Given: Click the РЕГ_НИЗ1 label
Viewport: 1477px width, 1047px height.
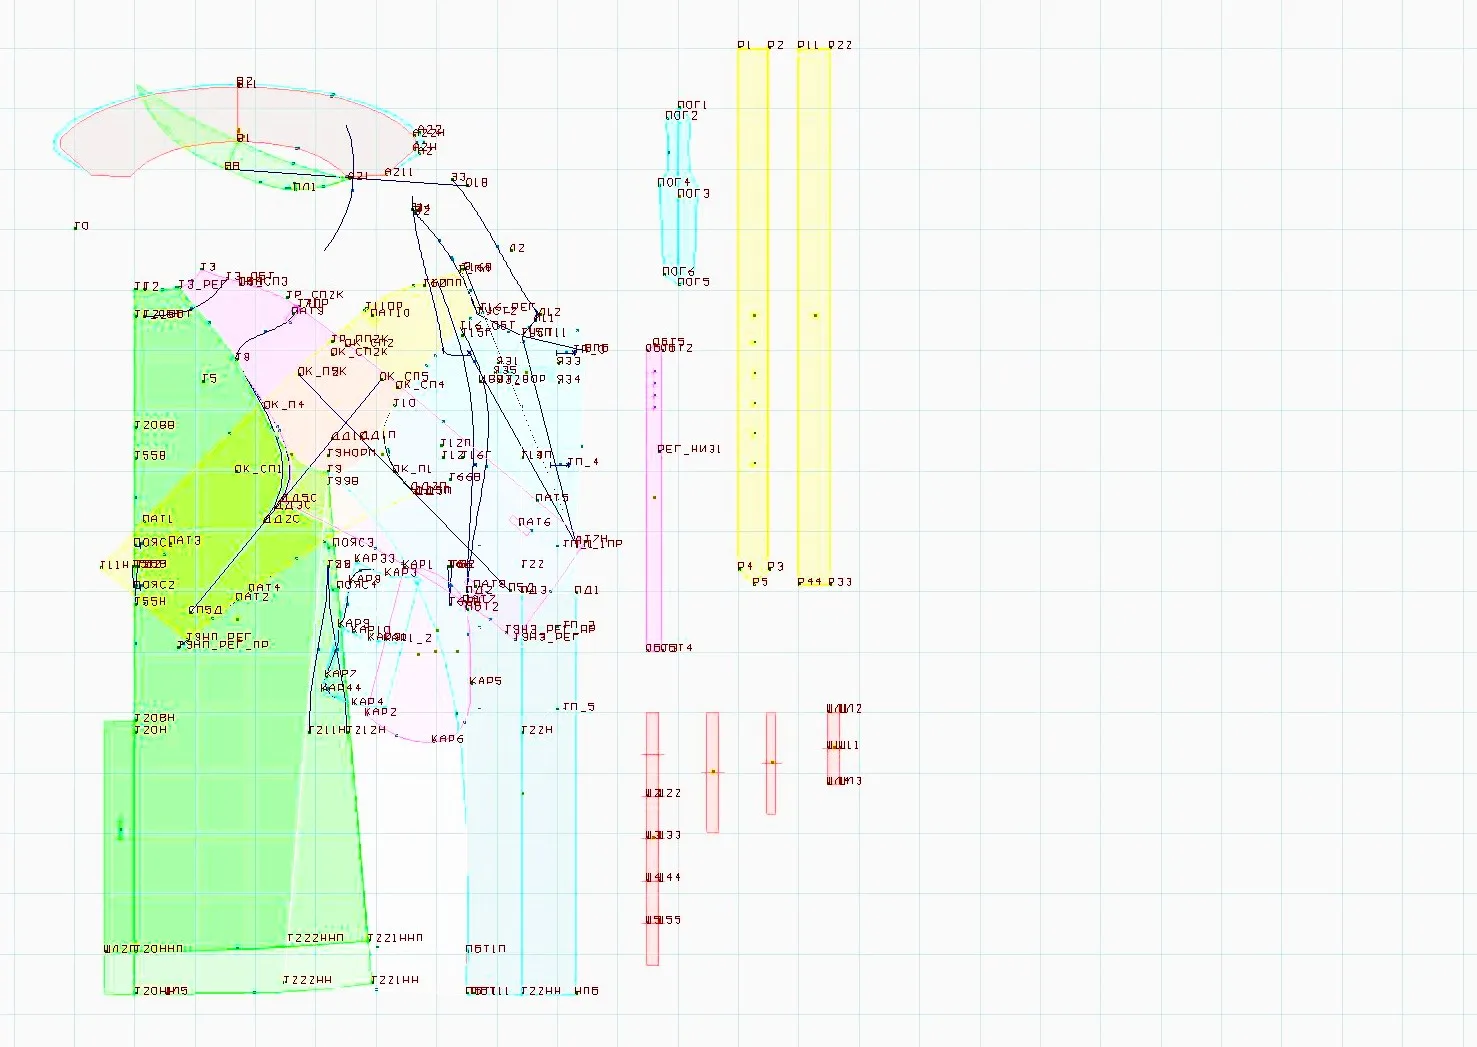Looking at the screenshot, I should pos(689,449).
